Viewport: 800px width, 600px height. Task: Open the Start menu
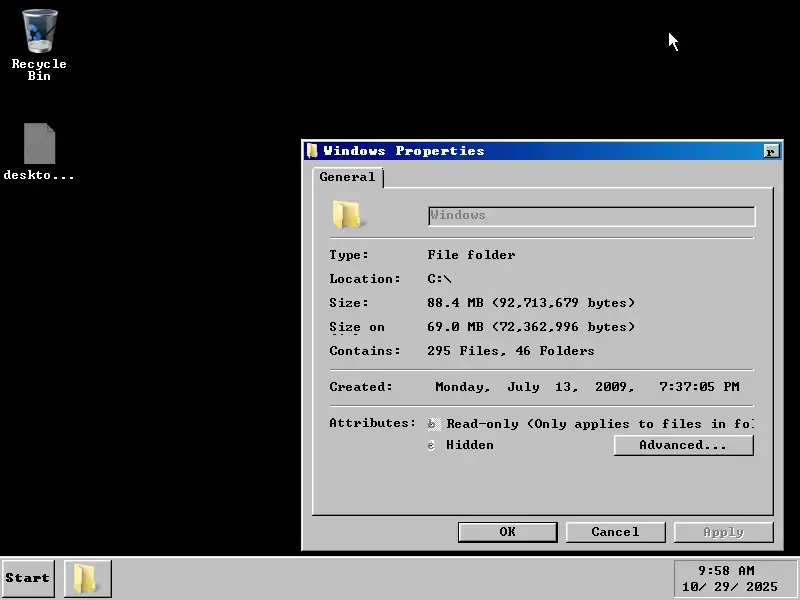pyautogui.click(x=27, y=578)
